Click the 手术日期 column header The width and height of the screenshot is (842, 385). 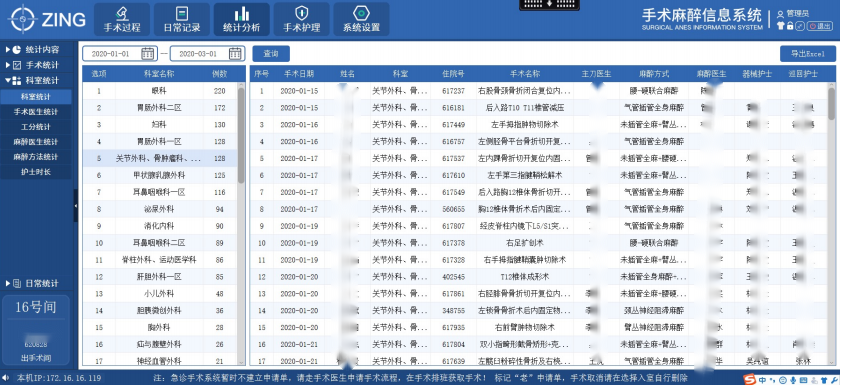299,74
